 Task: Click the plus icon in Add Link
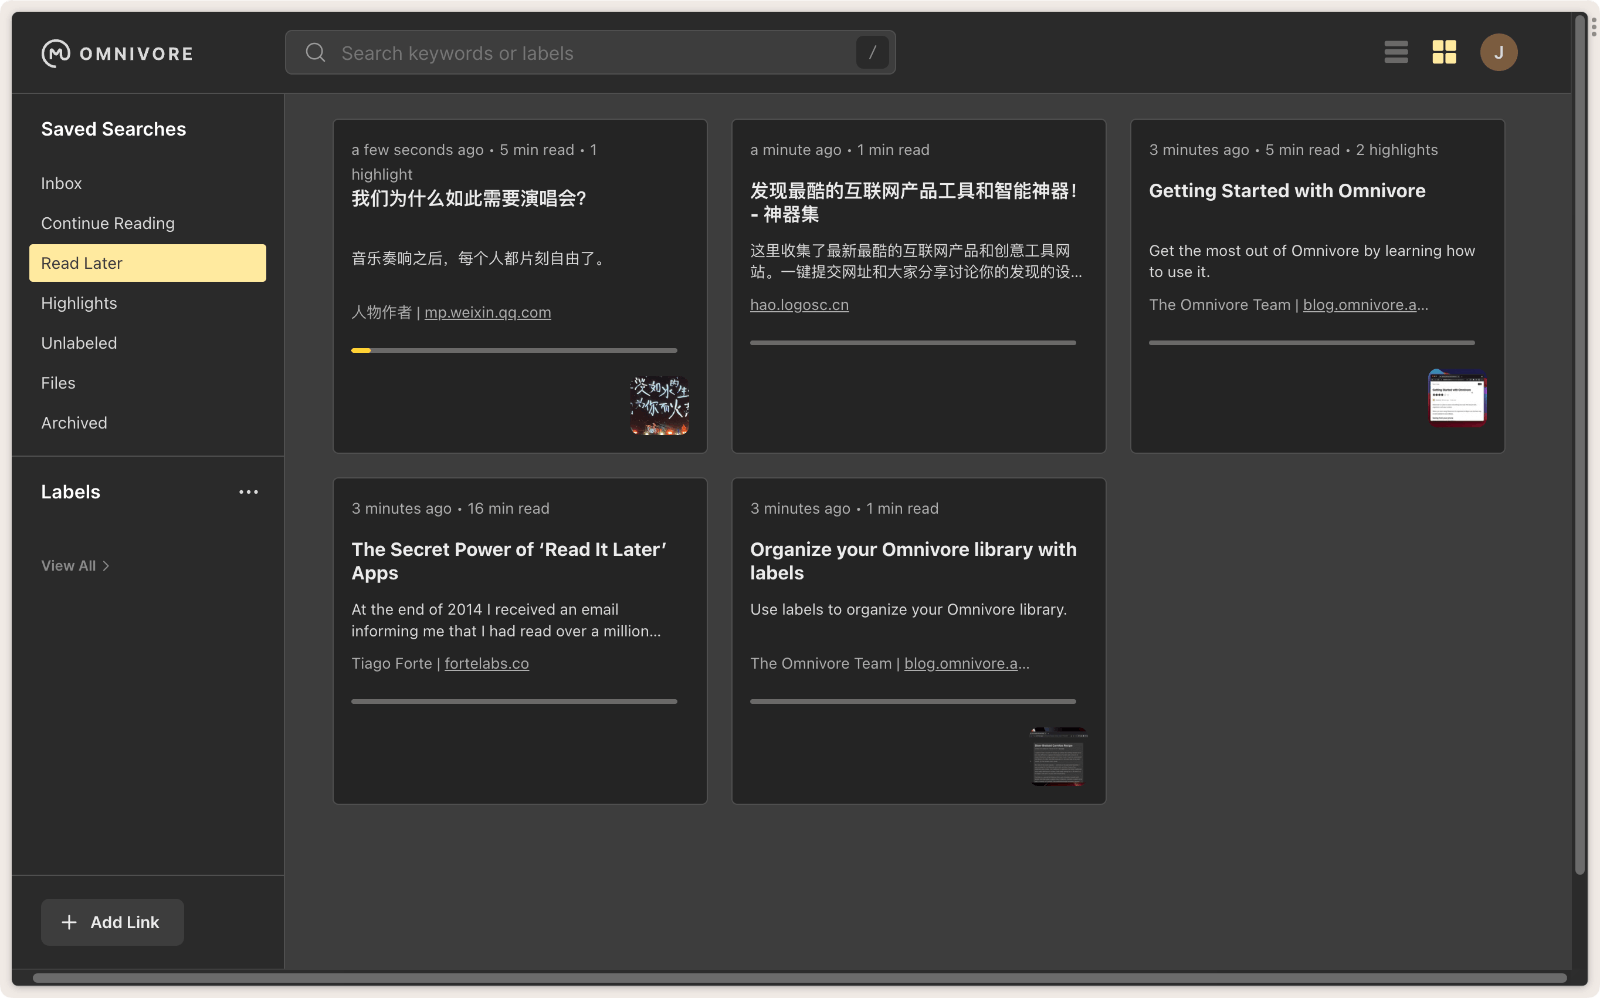click(69, 922)
